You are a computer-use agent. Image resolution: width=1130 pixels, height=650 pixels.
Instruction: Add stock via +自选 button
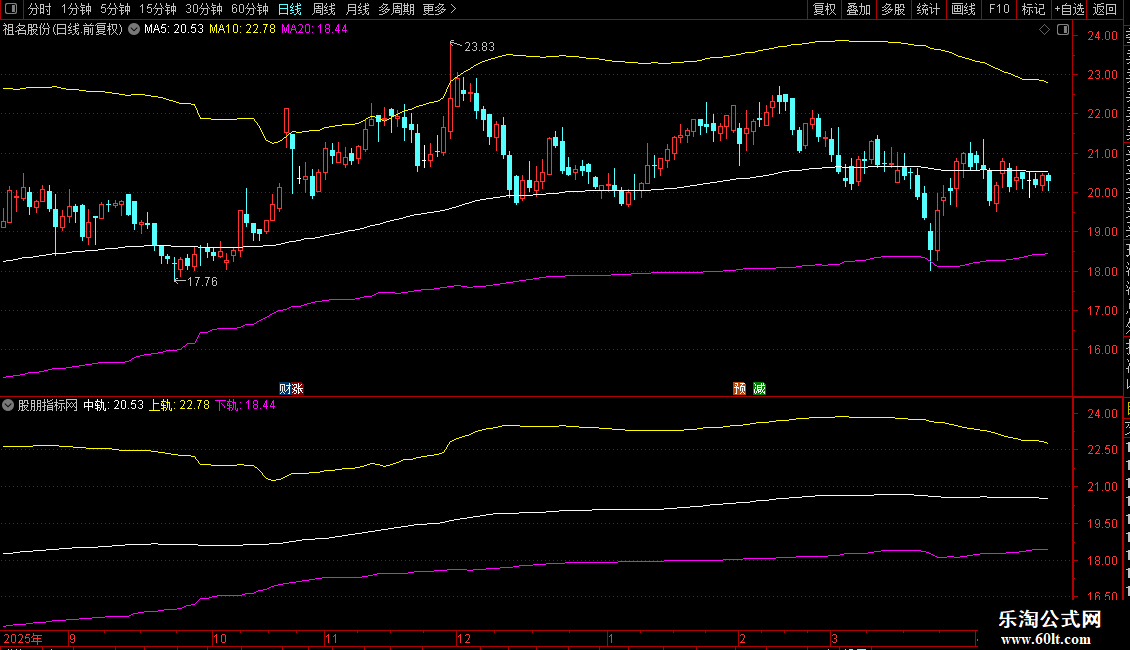(x=1069, y=9)
